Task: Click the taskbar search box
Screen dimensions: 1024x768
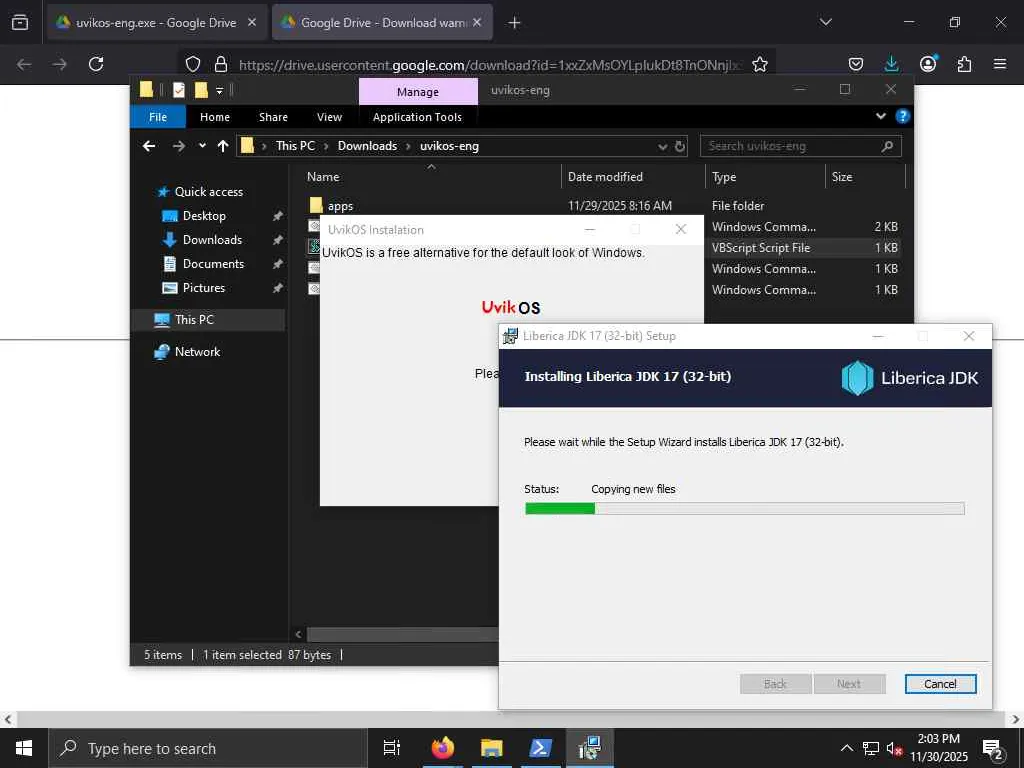Action: (208, 748)
